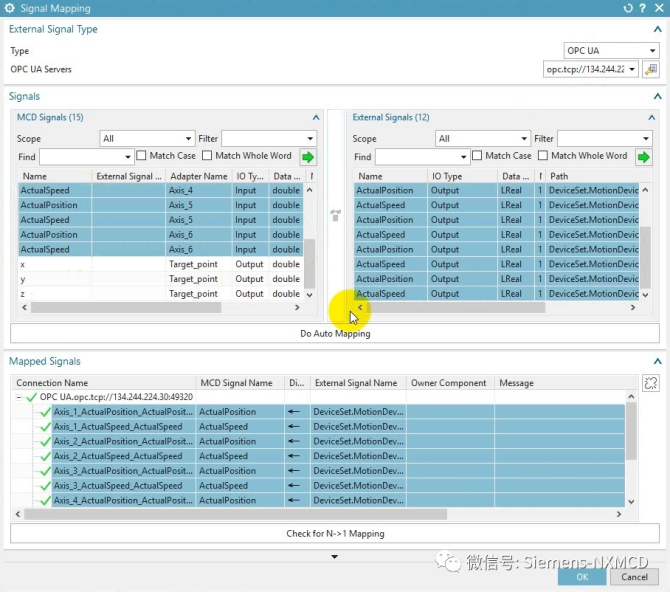Click the Owner Component column header
670x592 pixels.
tap(450, 383)
